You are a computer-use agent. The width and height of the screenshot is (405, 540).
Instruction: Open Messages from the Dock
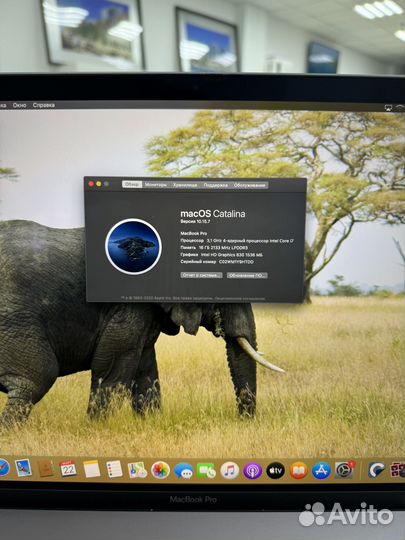tap(184, 470)
